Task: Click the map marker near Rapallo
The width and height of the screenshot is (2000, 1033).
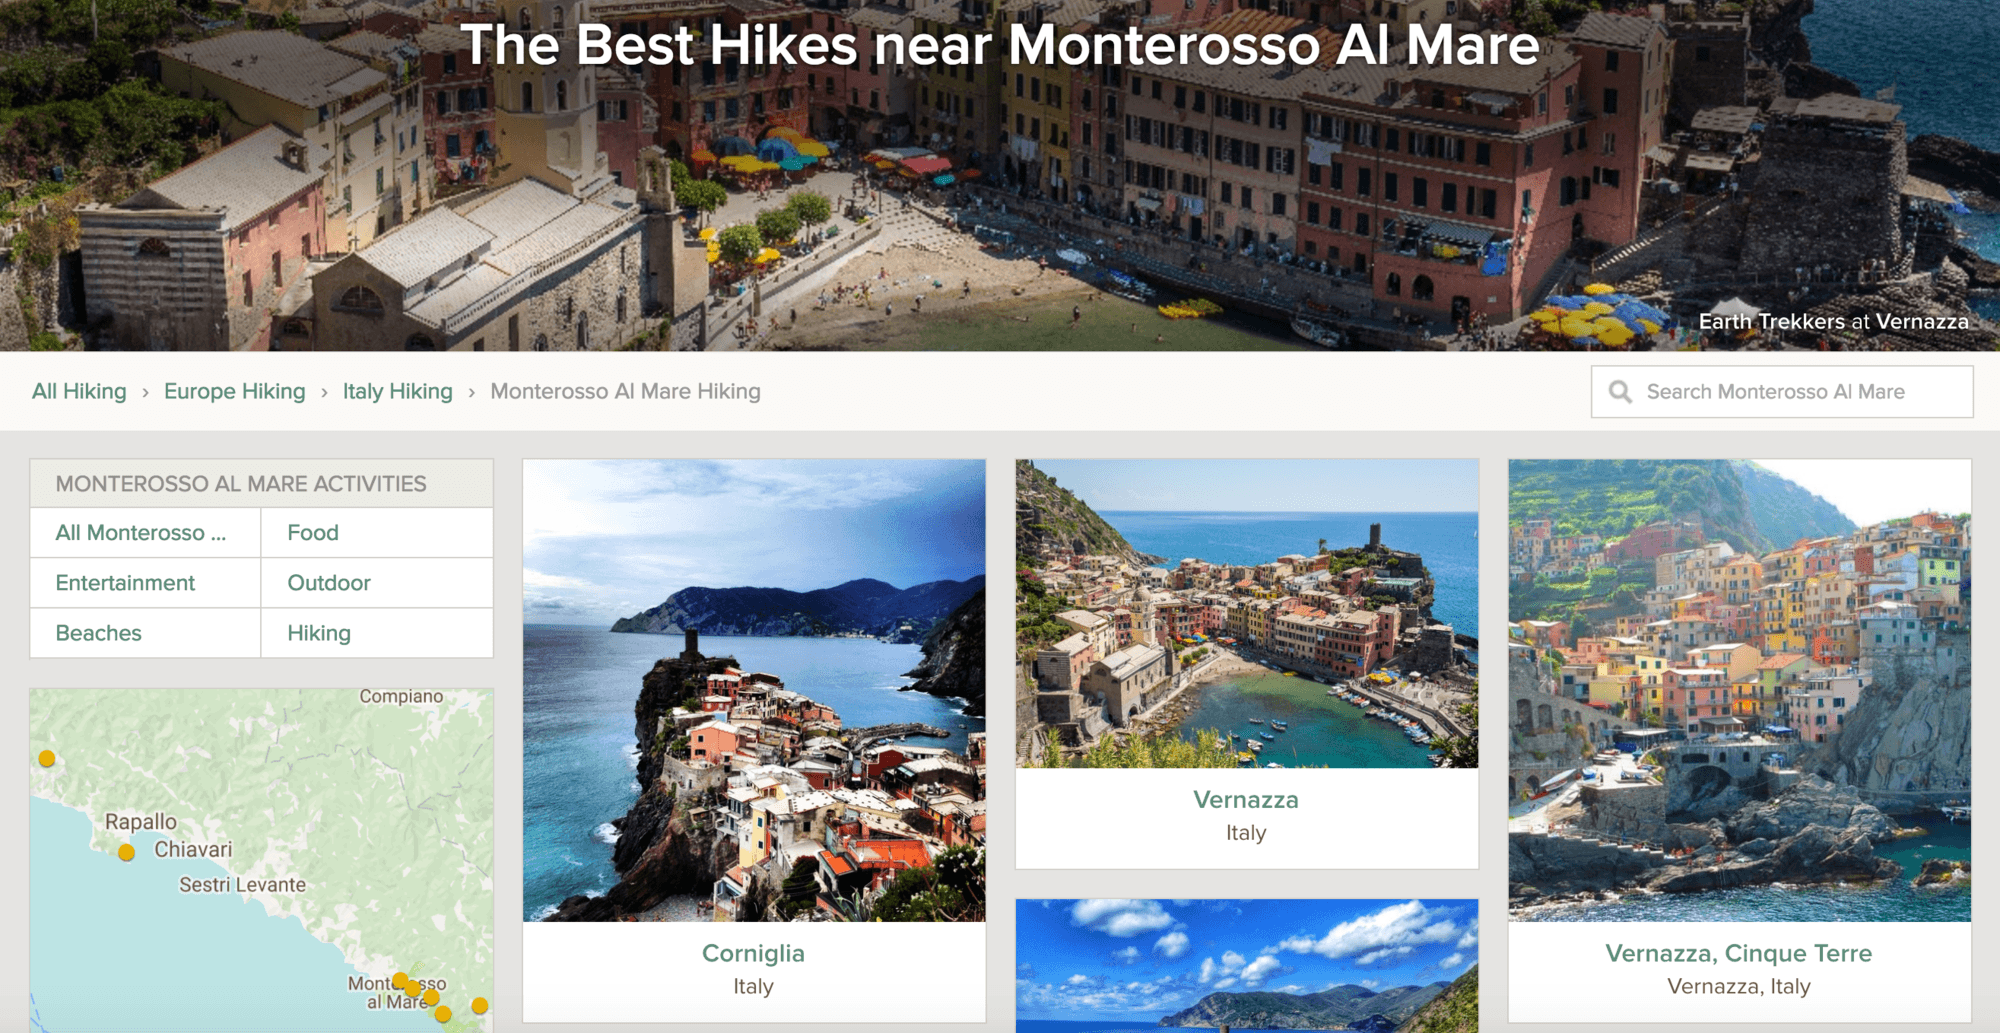Action: coord(126,853)
